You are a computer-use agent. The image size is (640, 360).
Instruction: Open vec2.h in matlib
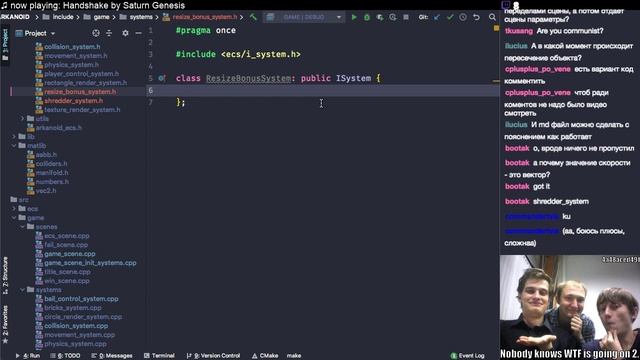(46, 190)
